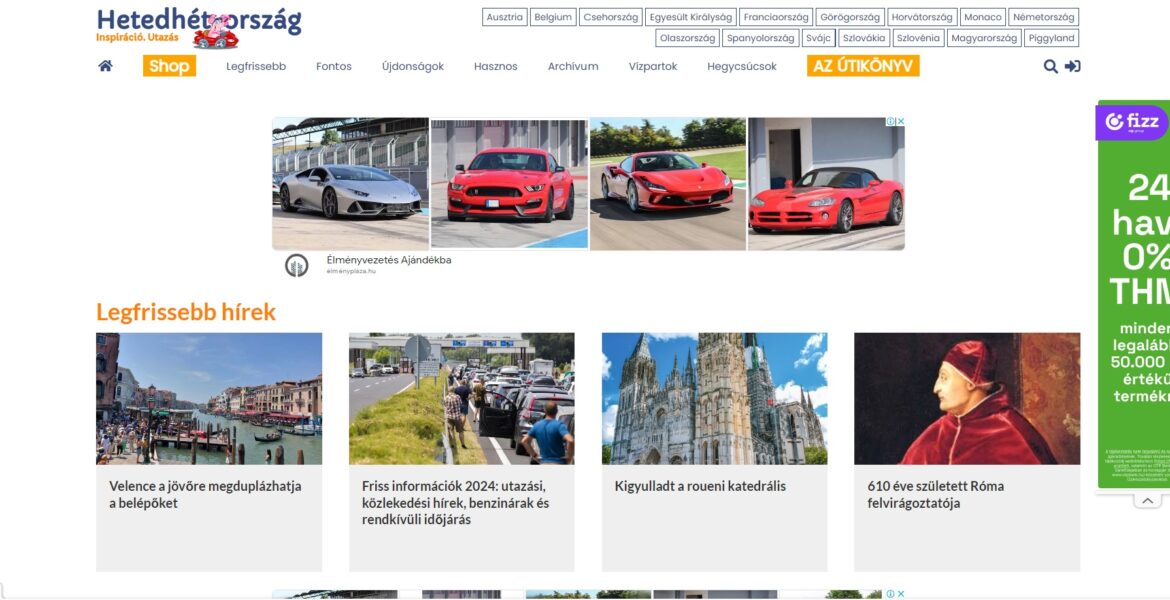Viewport: 1170px width, 600px height.
Task: Click the Élményplaza advertiser logo icon
Action: (296, 265)
